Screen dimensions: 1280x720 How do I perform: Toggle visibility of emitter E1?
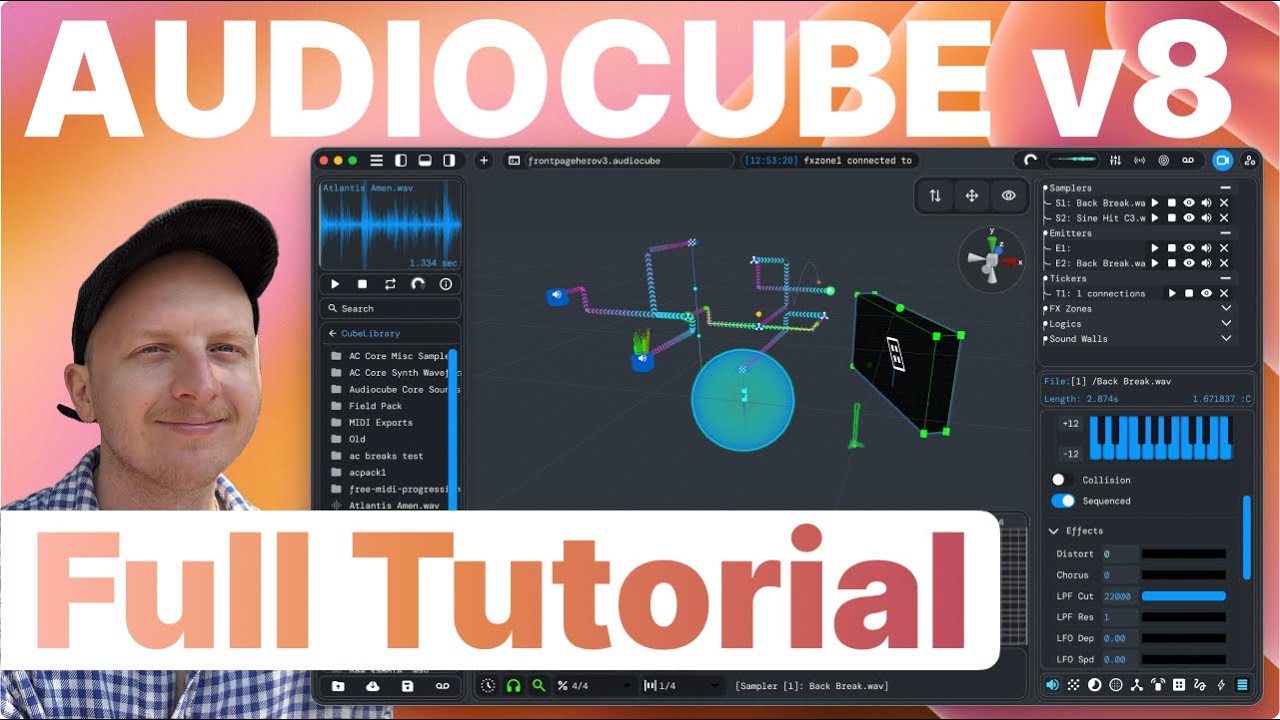(1189, 248)
